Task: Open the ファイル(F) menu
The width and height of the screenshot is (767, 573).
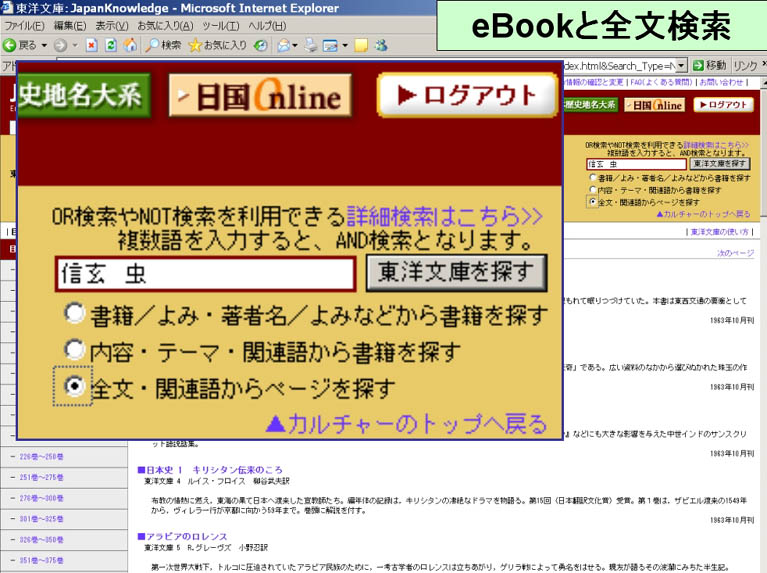Action: point(24,26)
